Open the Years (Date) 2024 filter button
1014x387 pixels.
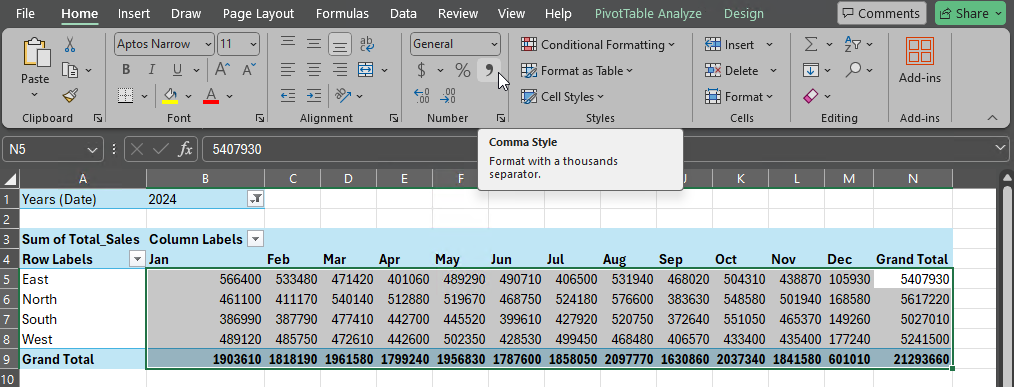click(255, 199)
